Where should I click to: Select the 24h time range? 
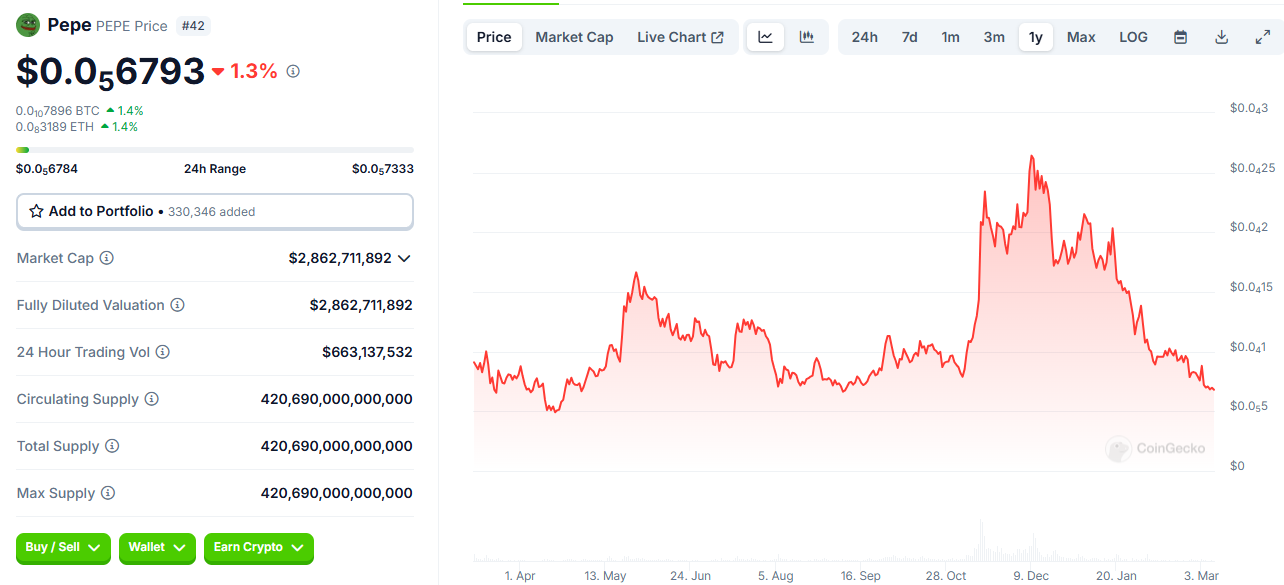(864, 37)
